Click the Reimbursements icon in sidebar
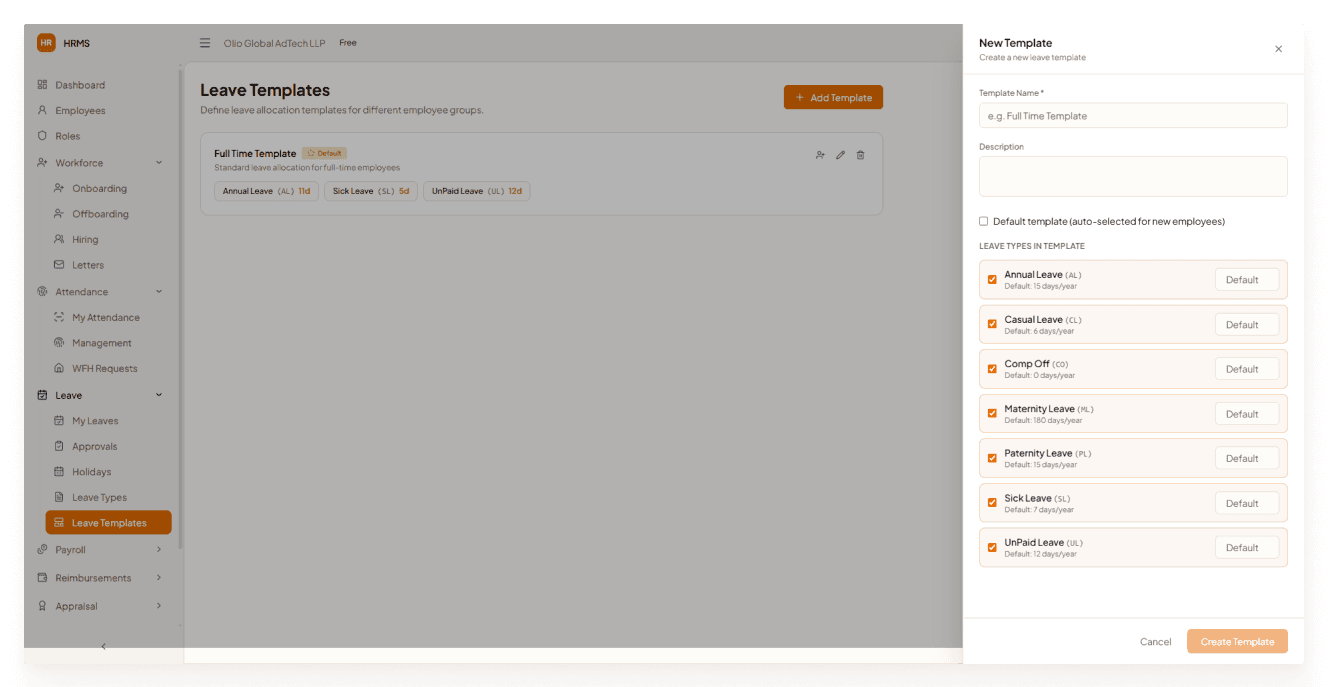1328x687 pixels. pos(42,578)
